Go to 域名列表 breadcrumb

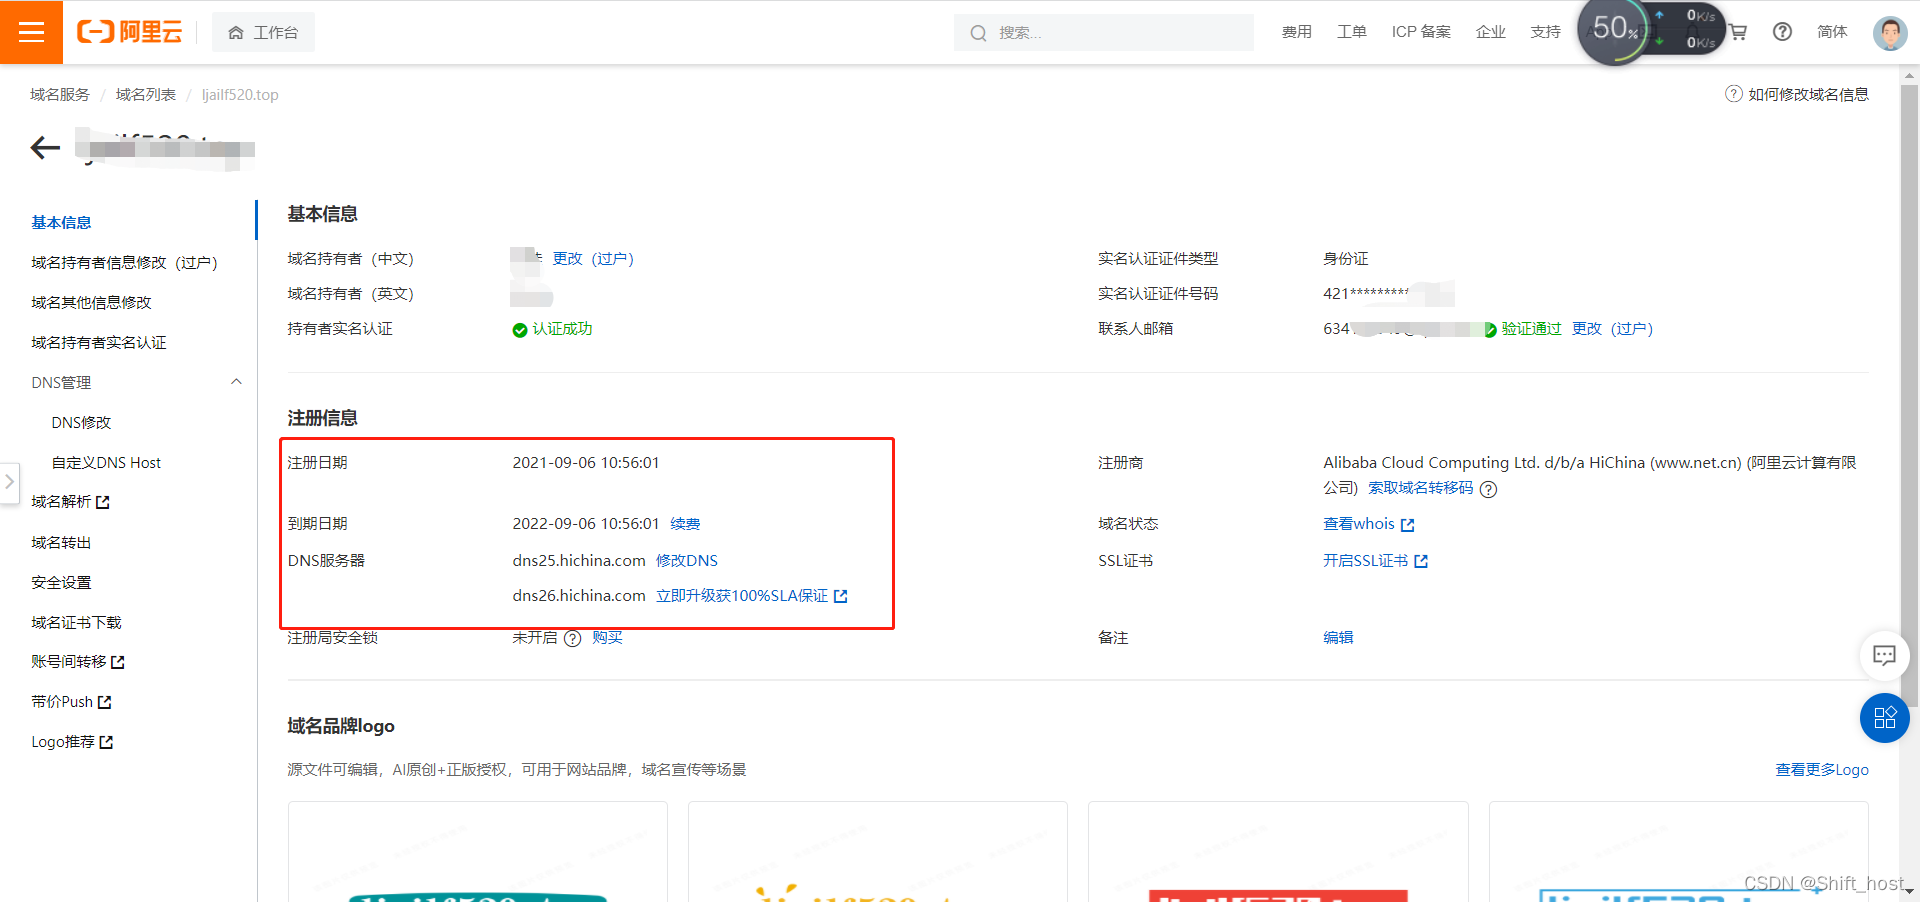click(x=146, y=94)
